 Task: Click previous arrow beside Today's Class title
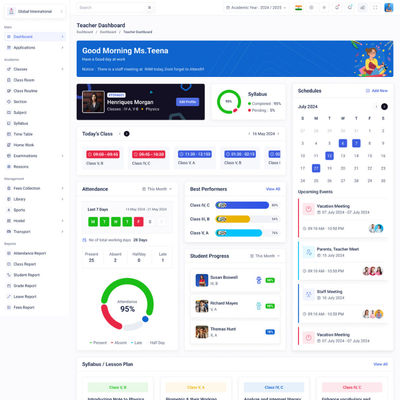click(120, 134)
